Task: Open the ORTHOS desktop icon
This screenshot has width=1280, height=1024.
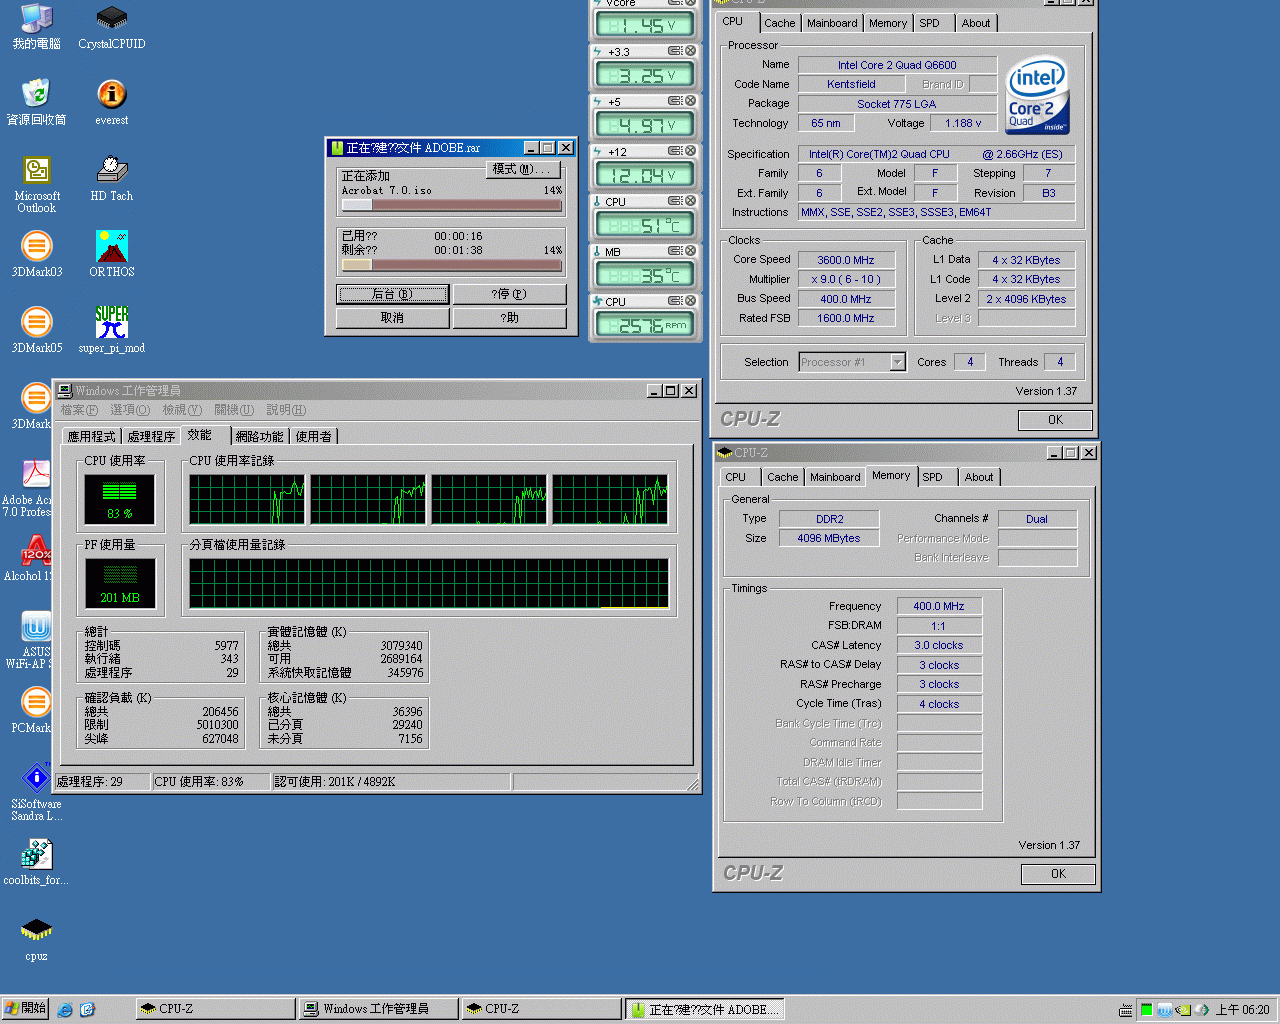Action: click(x=111, y=247)
